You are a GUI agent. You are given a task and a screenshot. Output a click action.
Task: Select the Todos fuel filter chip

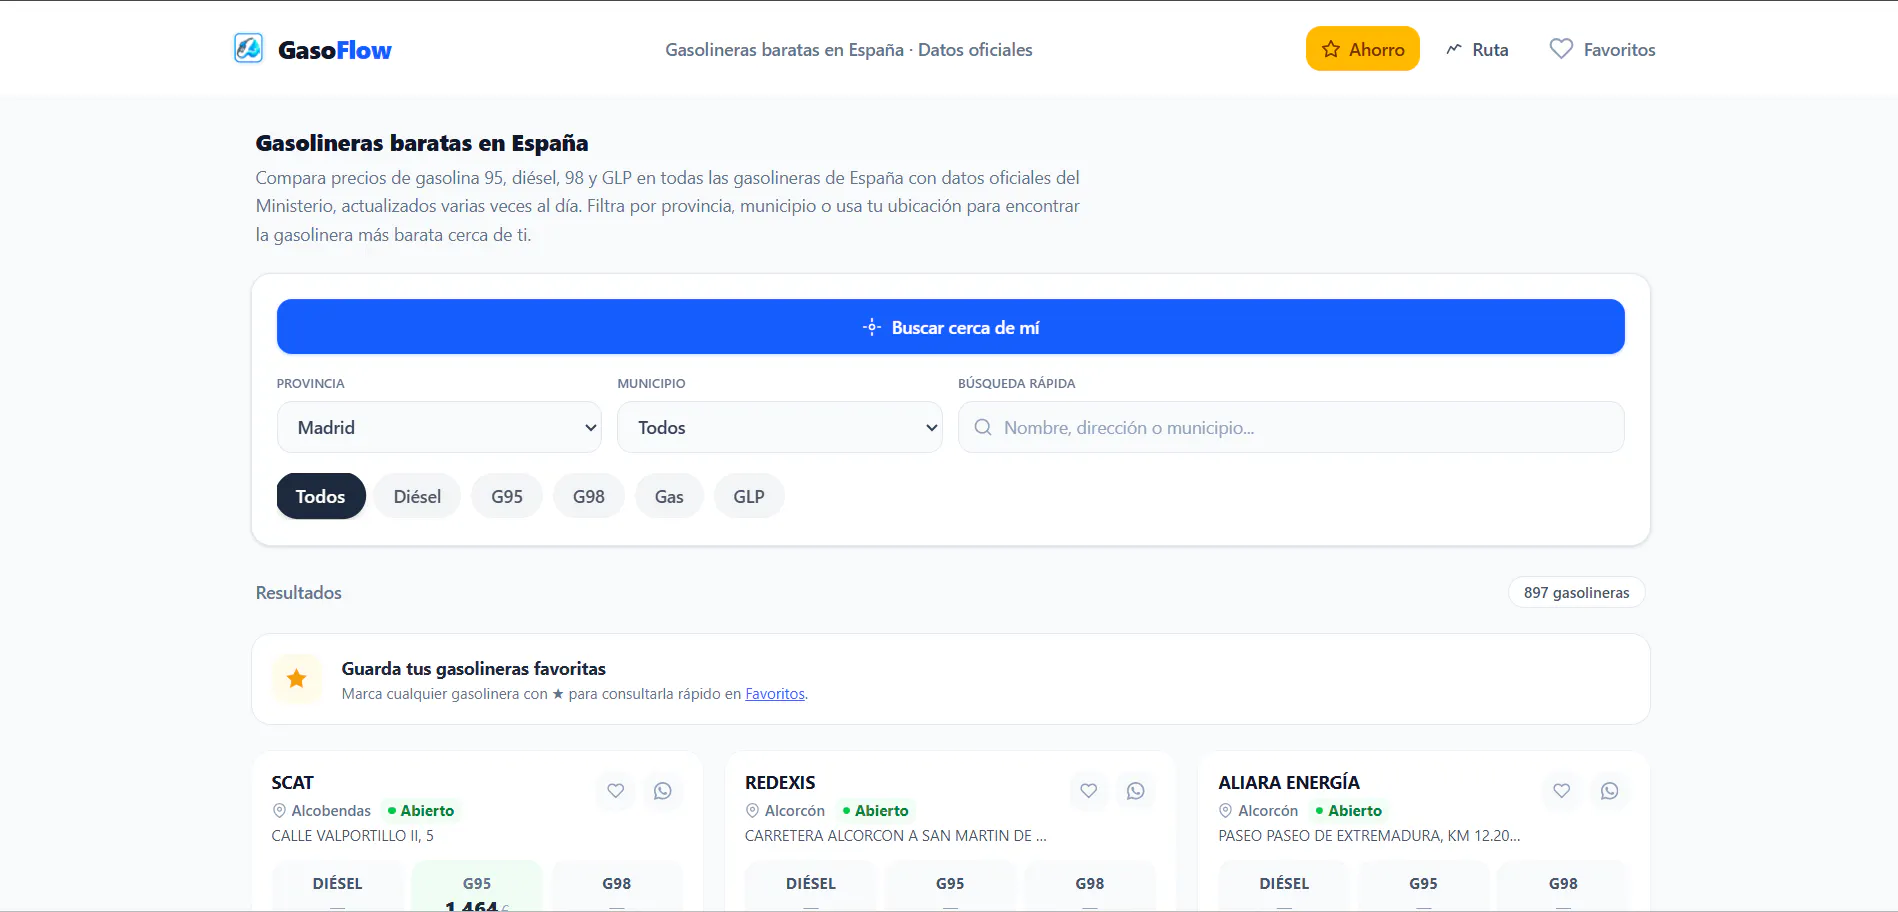321,496
